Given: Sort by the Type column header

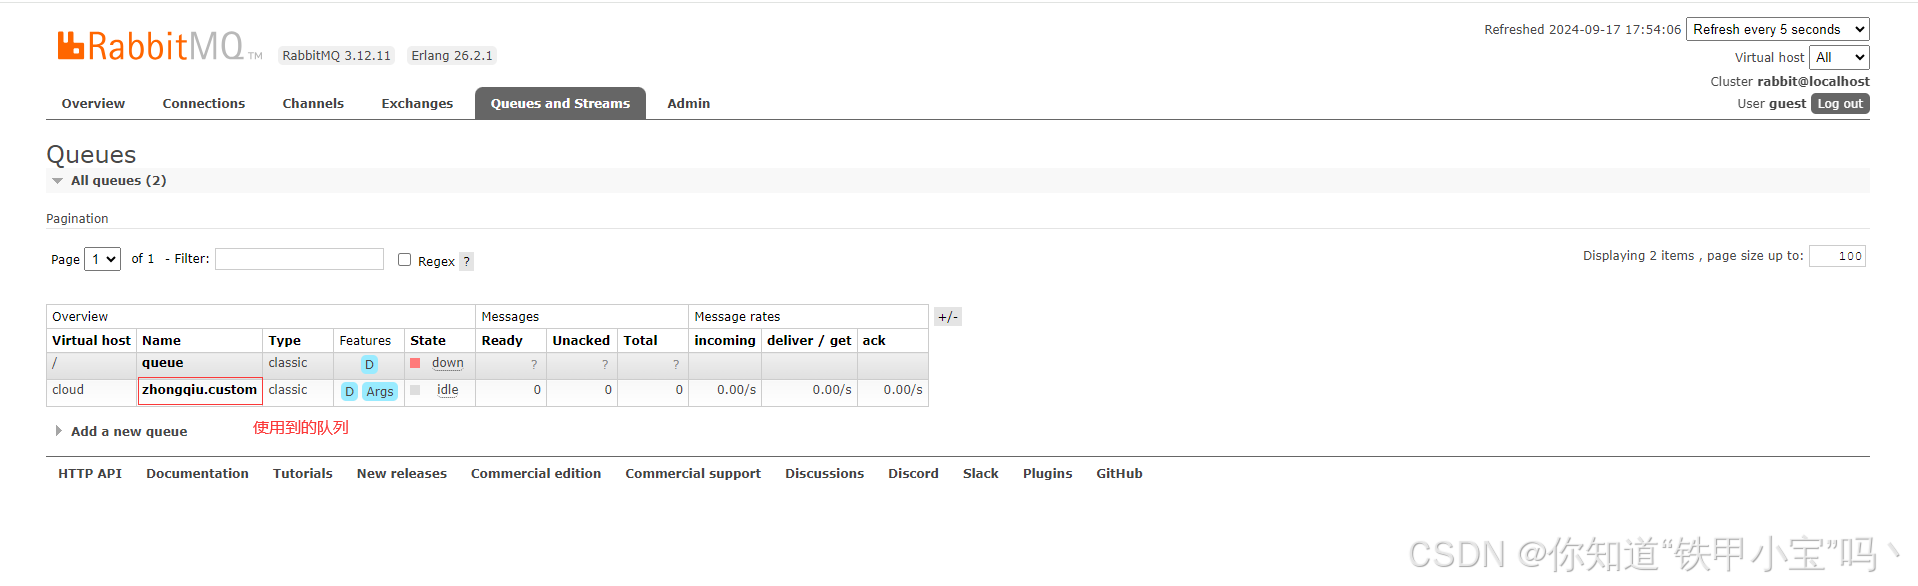Looking at the screenshot, I should coord(284,340).
